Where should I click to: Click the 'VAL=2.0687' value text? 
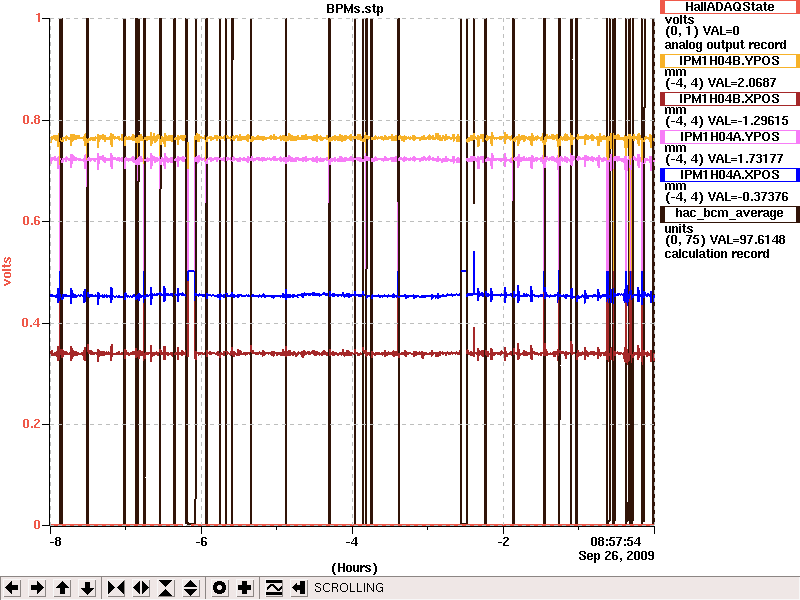tap(742, 83)
